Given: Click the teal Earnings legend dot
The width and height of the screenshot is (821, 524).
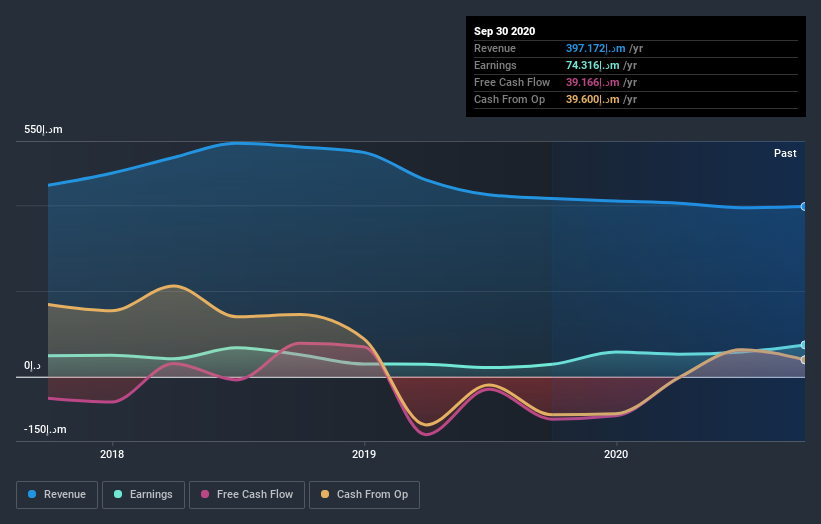Looking at the screenshot, I should click(118, 494).
